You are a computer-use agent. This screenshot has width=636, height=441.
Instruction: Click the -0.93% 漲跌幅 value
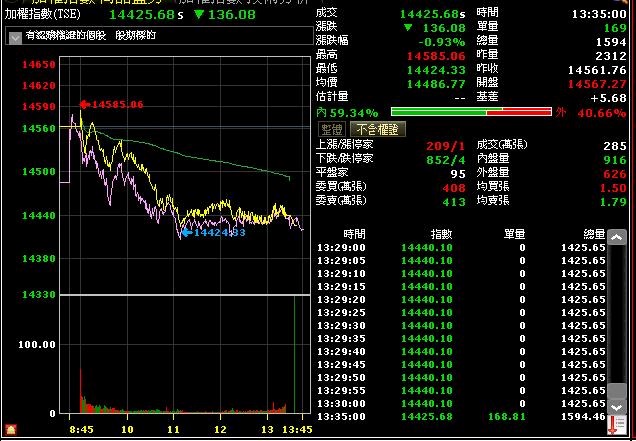click(x=442, y=42)
